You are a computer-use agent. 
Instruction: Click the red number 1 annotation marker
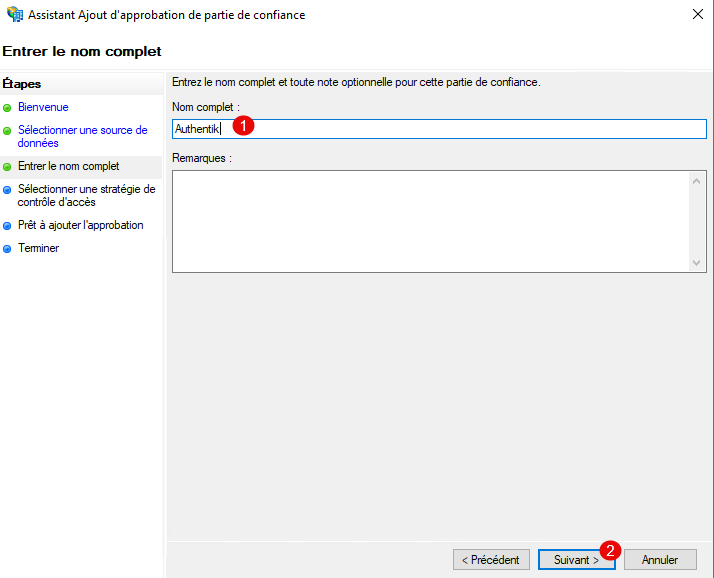pyautogui.click(x=241, y=126)
